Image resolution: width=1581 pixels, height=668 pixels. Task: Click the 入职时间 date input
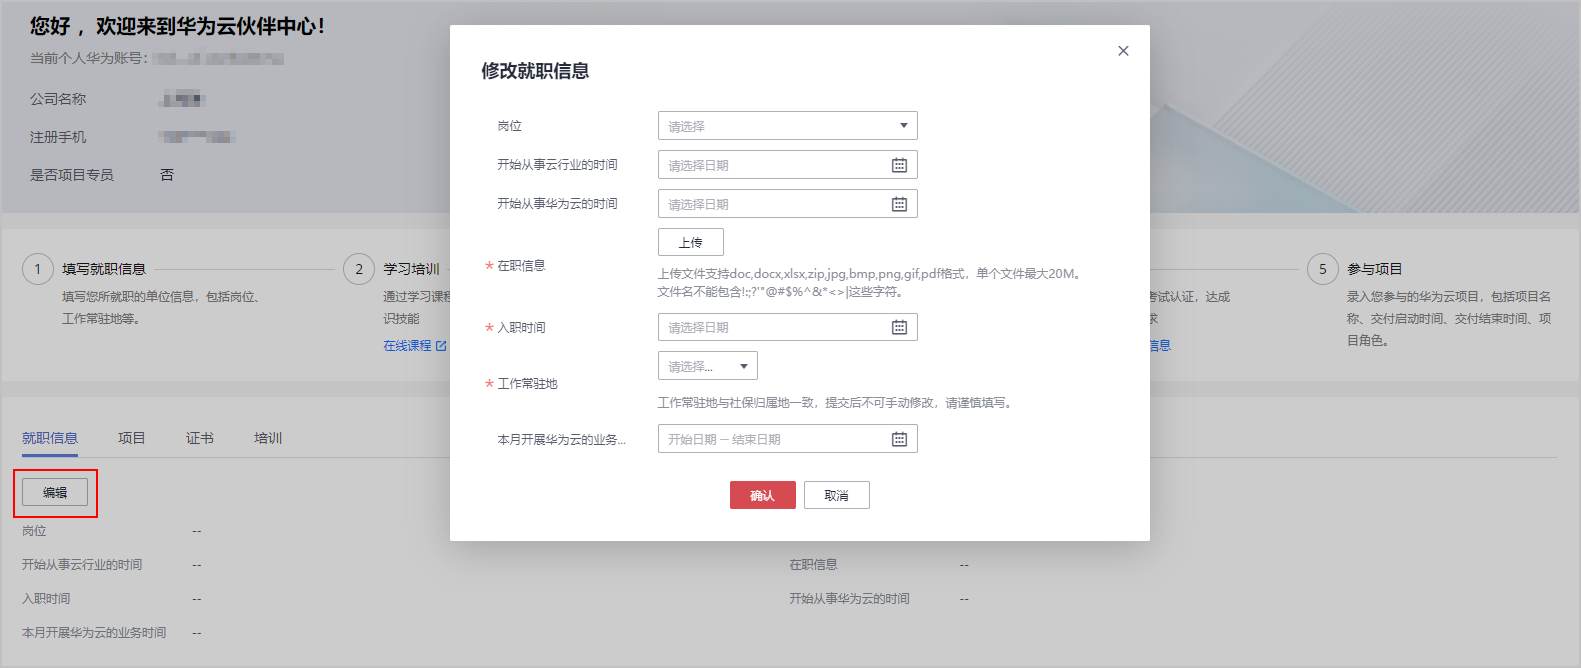tap(787, 327)
